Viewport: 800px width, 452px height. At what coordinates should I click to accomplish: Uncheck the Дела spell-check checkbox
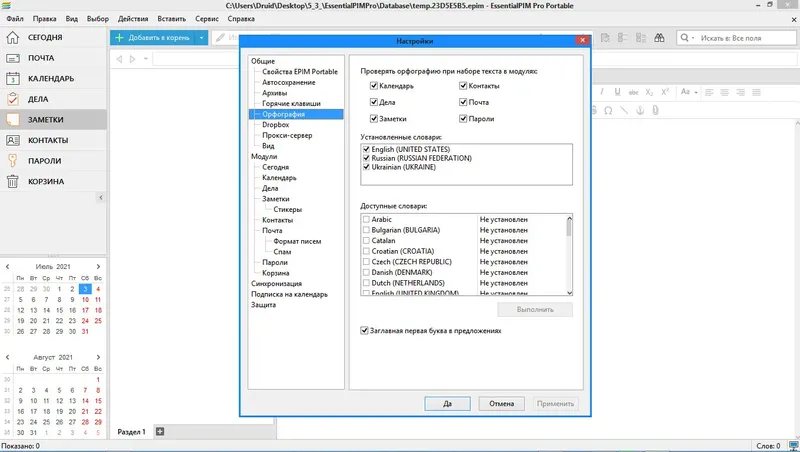374,102
